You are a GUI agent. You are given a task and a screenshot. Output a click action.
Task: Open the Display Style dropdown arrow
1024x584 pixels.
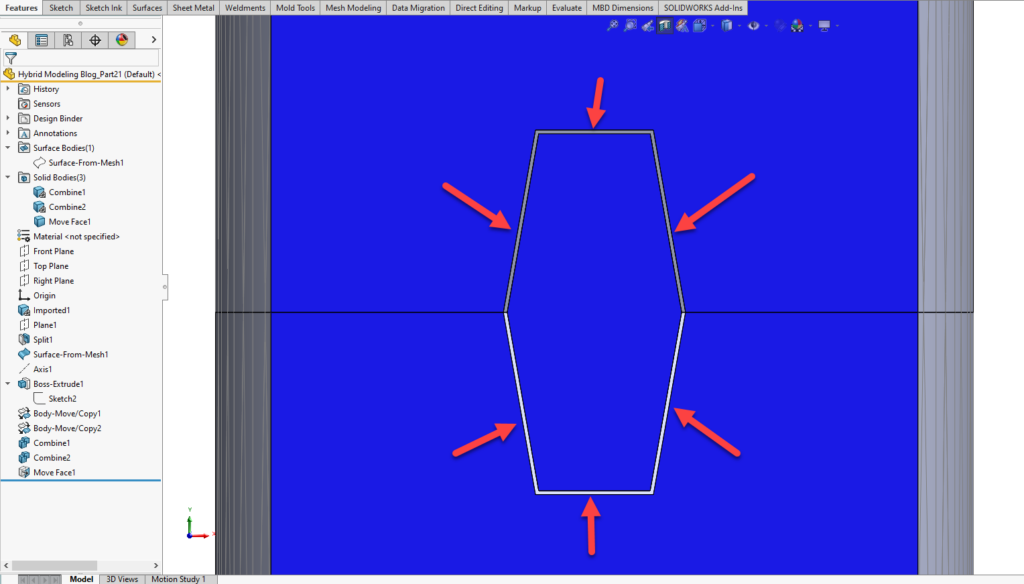(738, 26)
